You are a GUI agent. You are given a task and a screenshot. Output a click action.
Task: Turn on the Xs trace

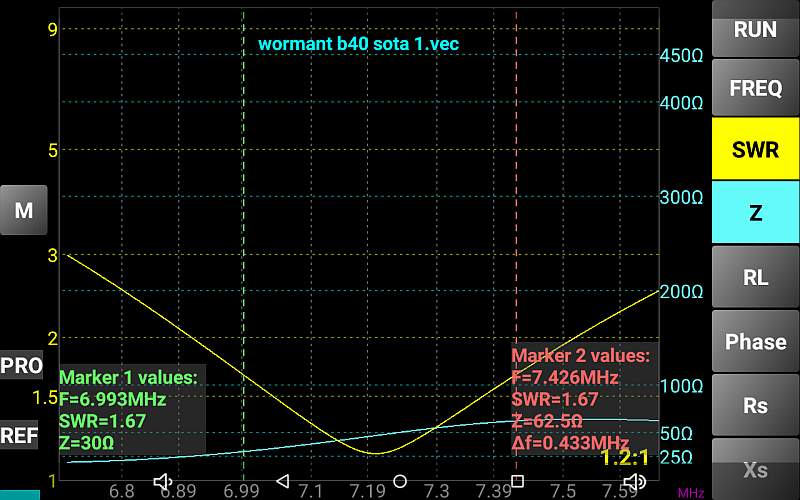(755, 468)
